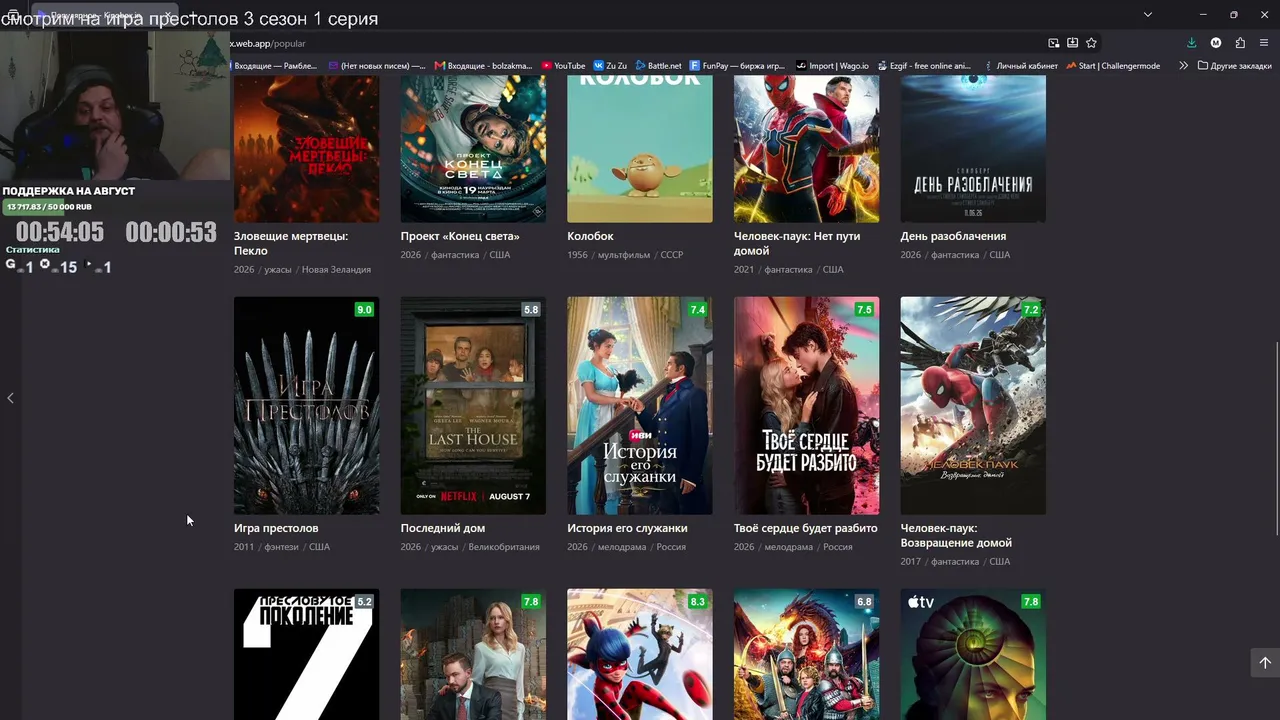Click the title text Твоё сердце будет разбито
Viewport: 1280px width, 720px height.
(x=806, y=528)
